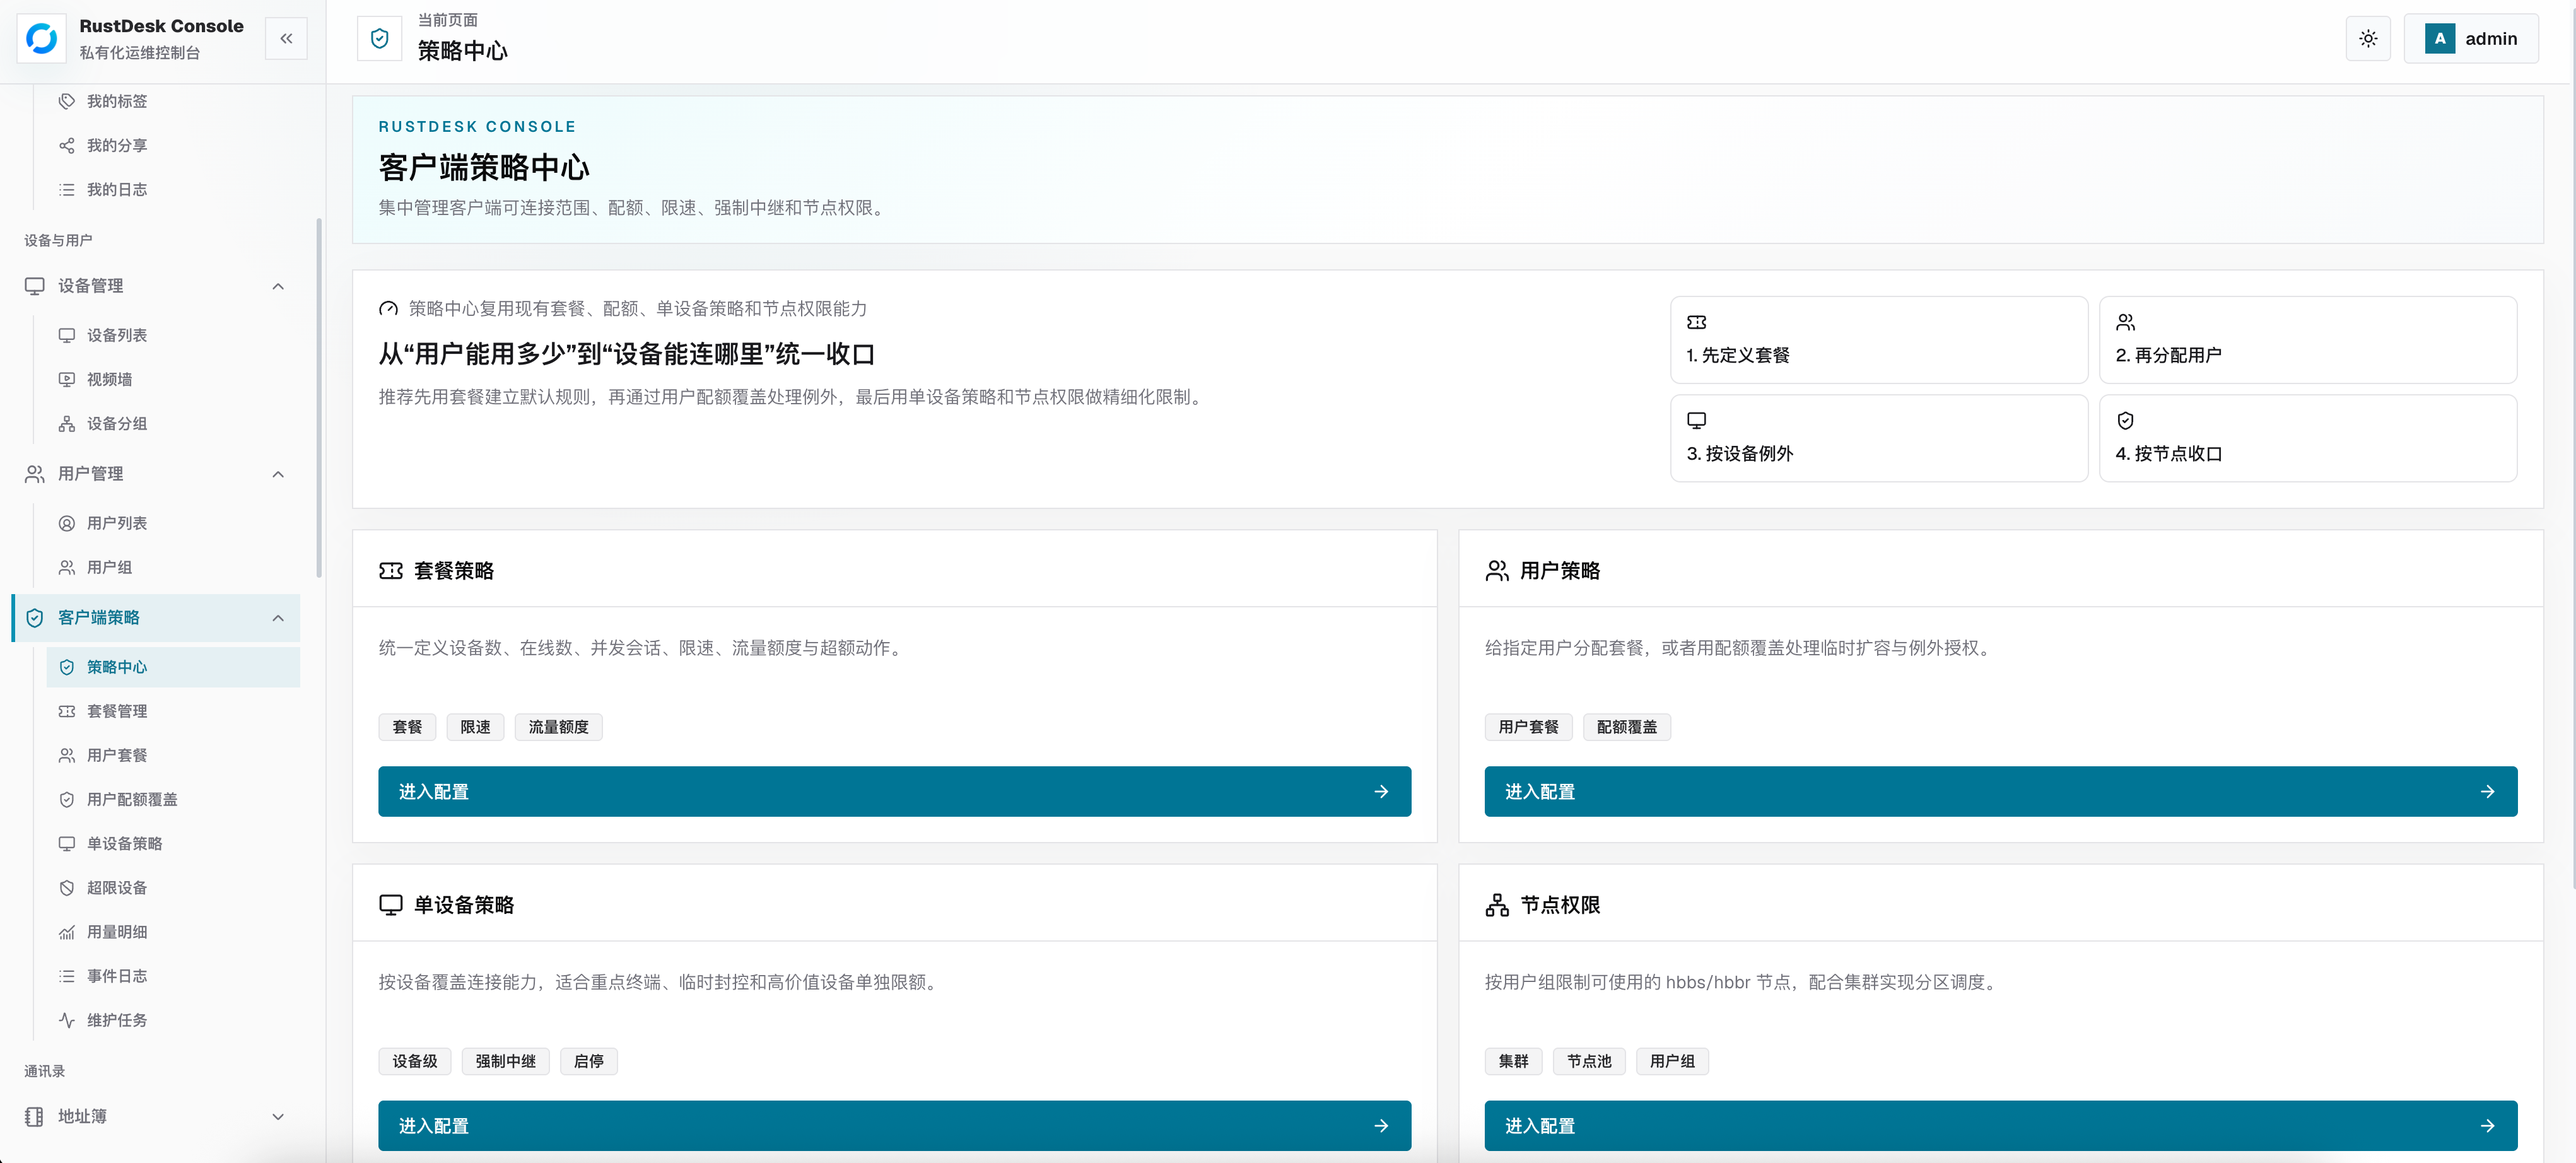Click the 流量额度 tag
Screen dimensions: 2576x1163
558,727
